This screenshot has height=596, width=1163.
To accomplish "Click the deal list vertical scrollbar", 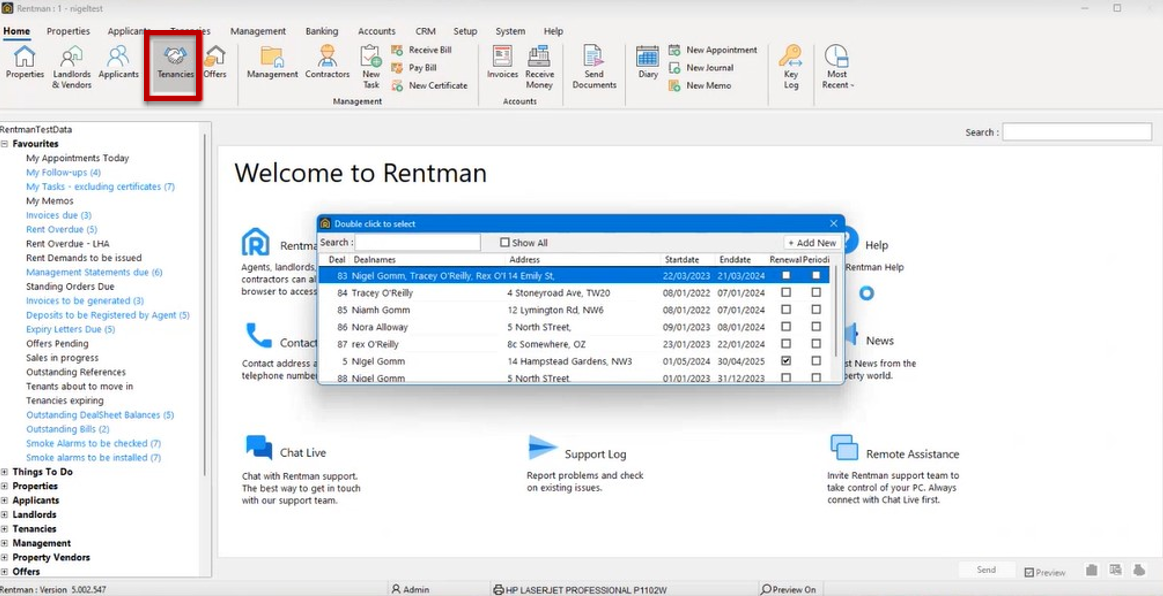I will coord(836,311).
